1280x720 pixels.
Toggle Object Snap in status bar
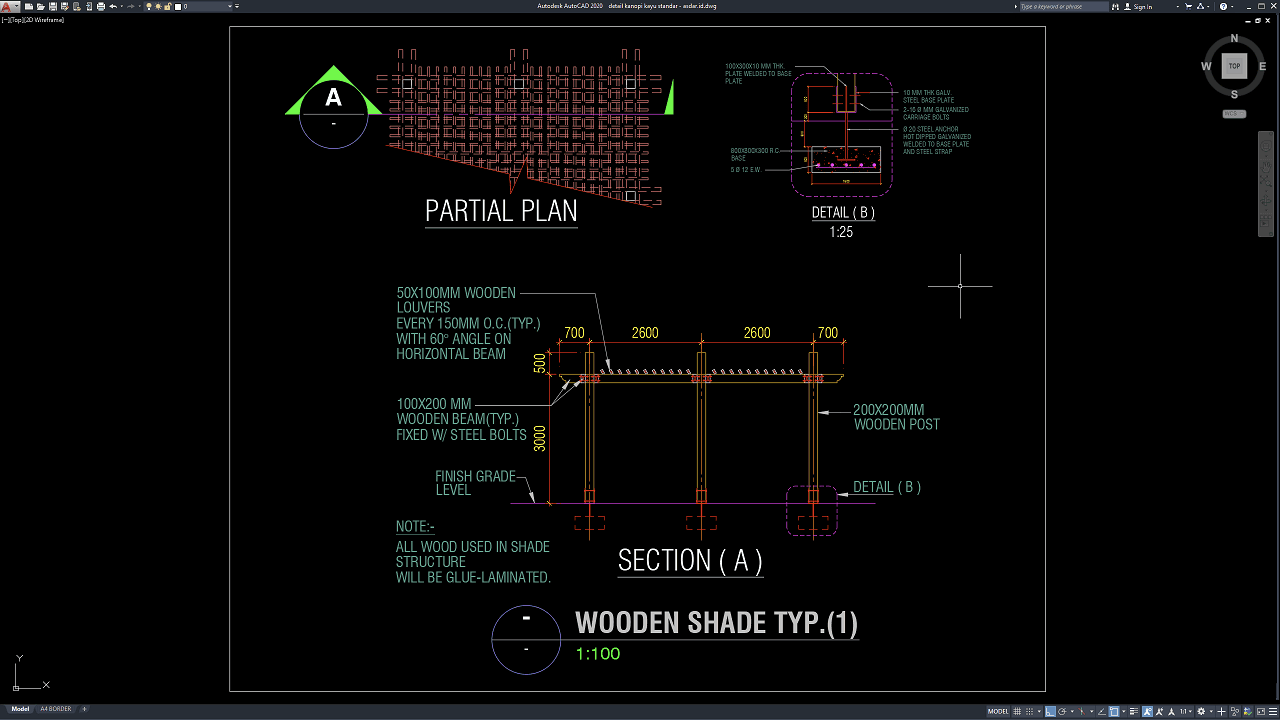point(1114,711)
